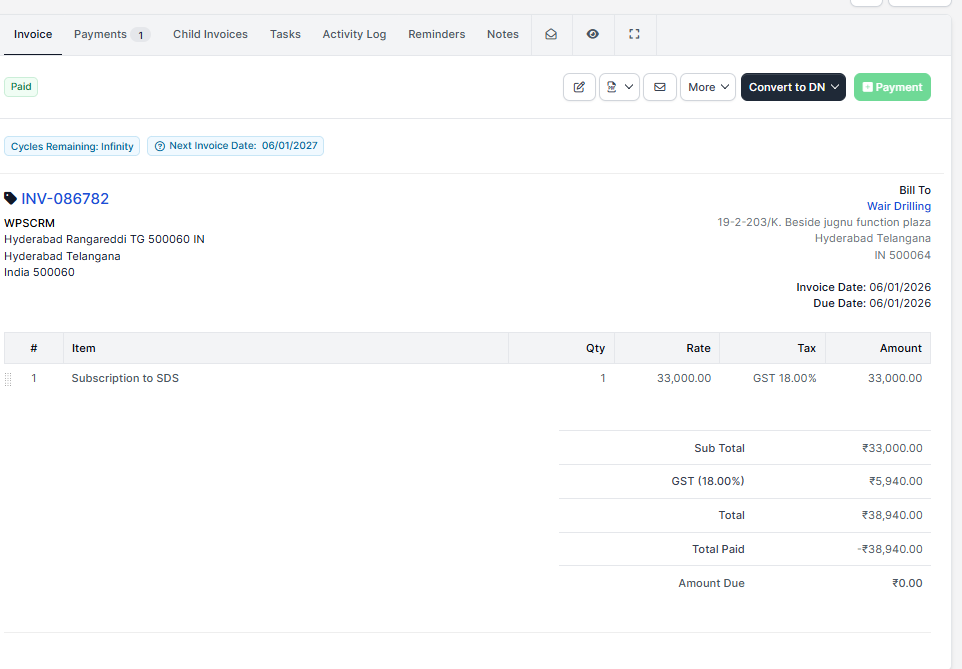
Task: Open the More dropdown menu
Action: 708,87
